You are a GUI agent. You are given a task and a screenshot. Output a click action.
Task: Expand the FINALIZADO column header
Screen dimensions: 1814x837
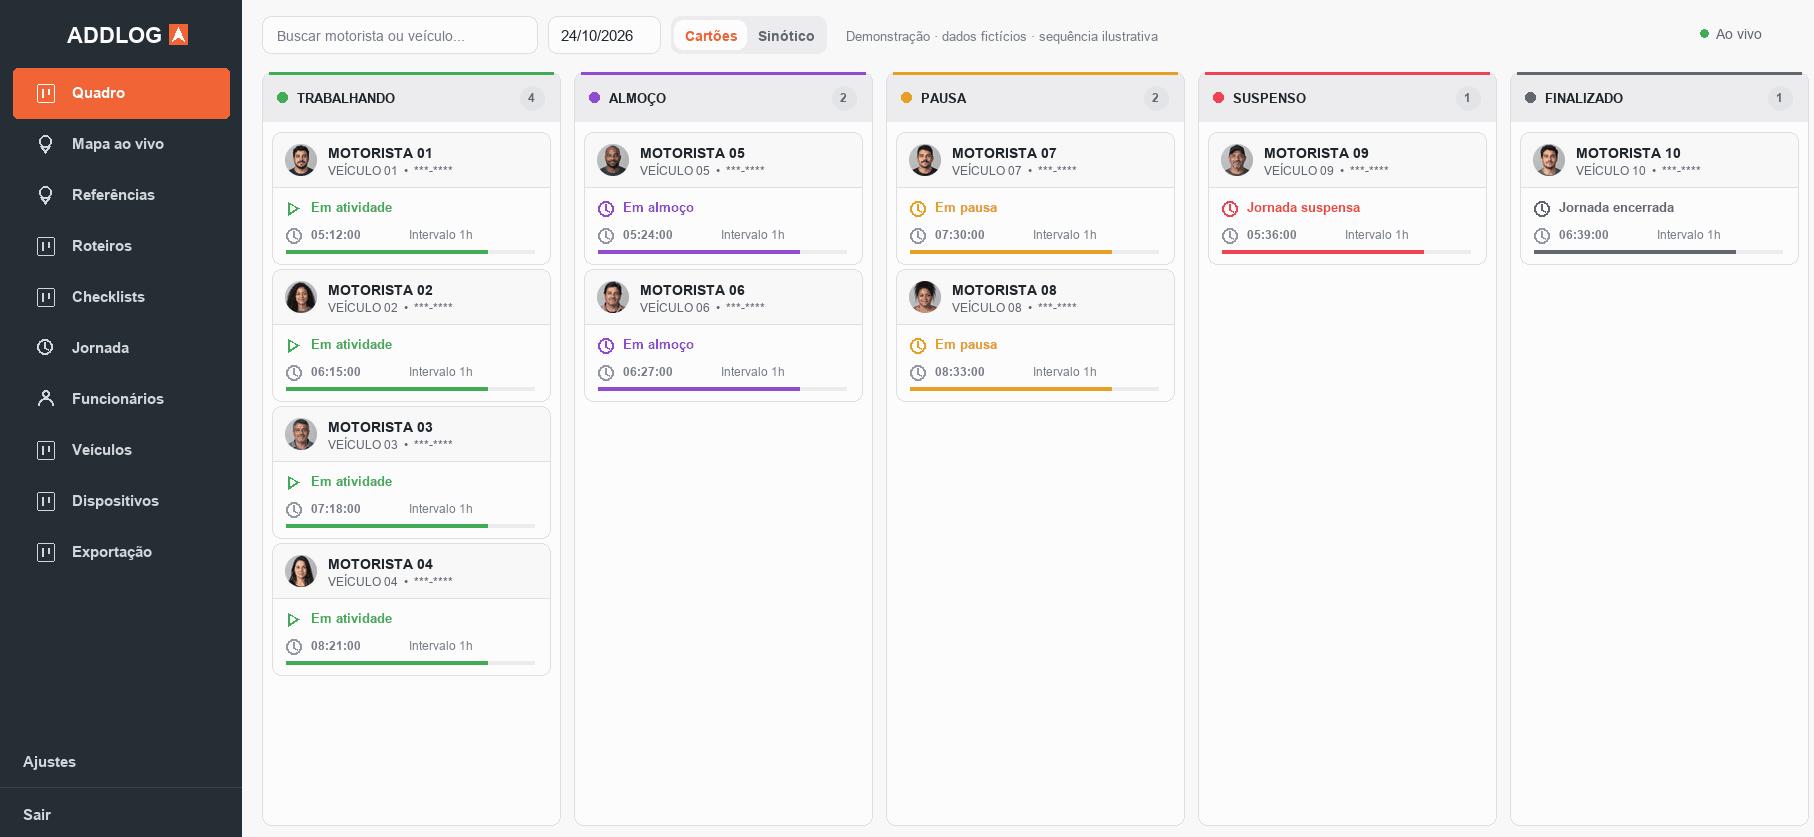(x=1659, y=98)
